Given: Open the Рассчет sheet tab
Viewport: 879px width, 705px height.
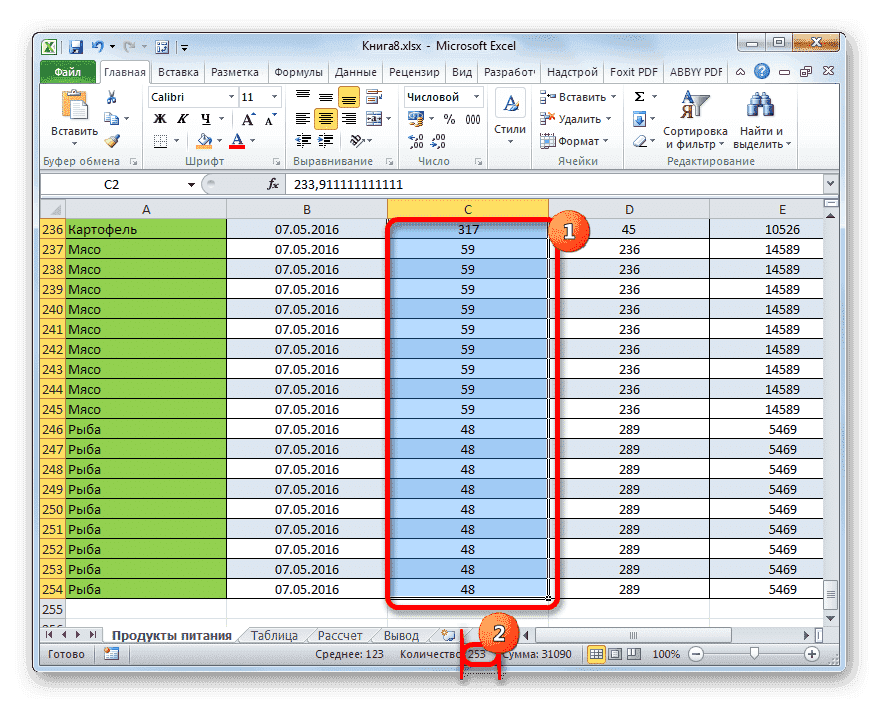Looking at the screenshot, I should tap(340, 634).
